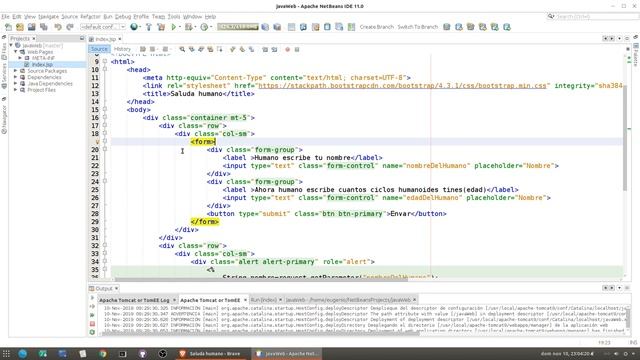
Task: Open the Debug menu
Action: click(x=123, y=17)
